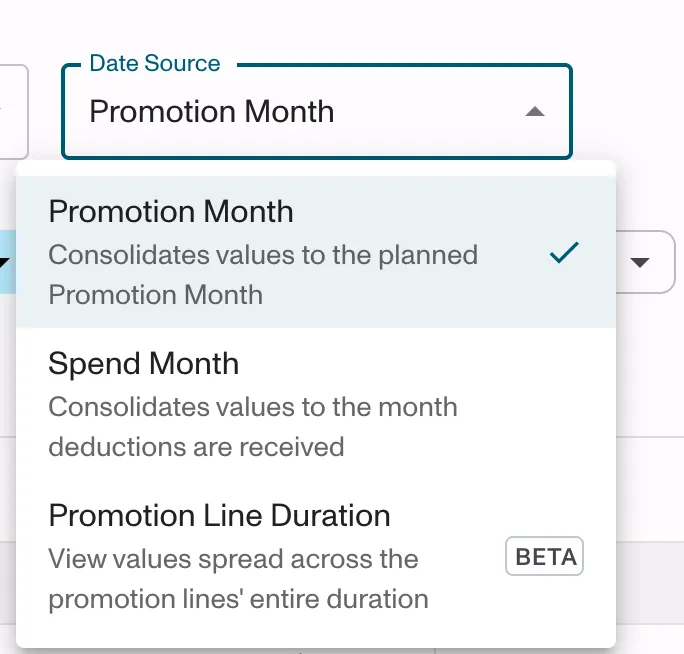
Task: Focus the partially hidden field left of Date Source
Action: (x=14, y=112)
